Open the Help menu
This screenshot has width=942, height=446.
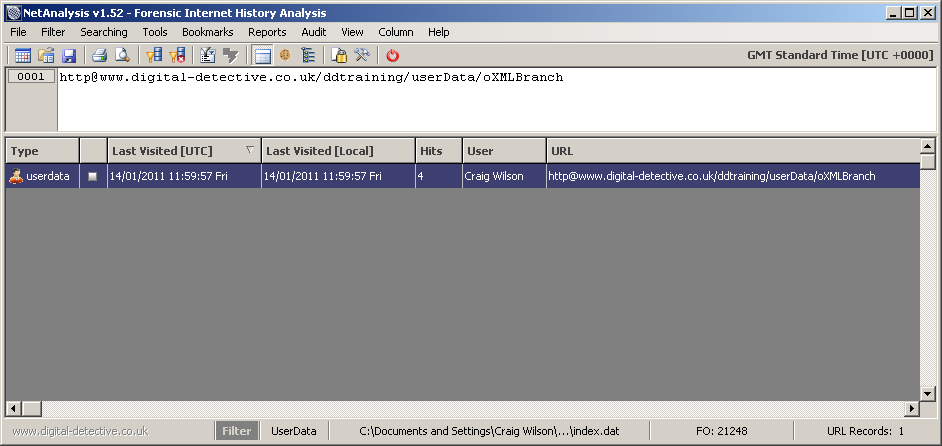439,32
